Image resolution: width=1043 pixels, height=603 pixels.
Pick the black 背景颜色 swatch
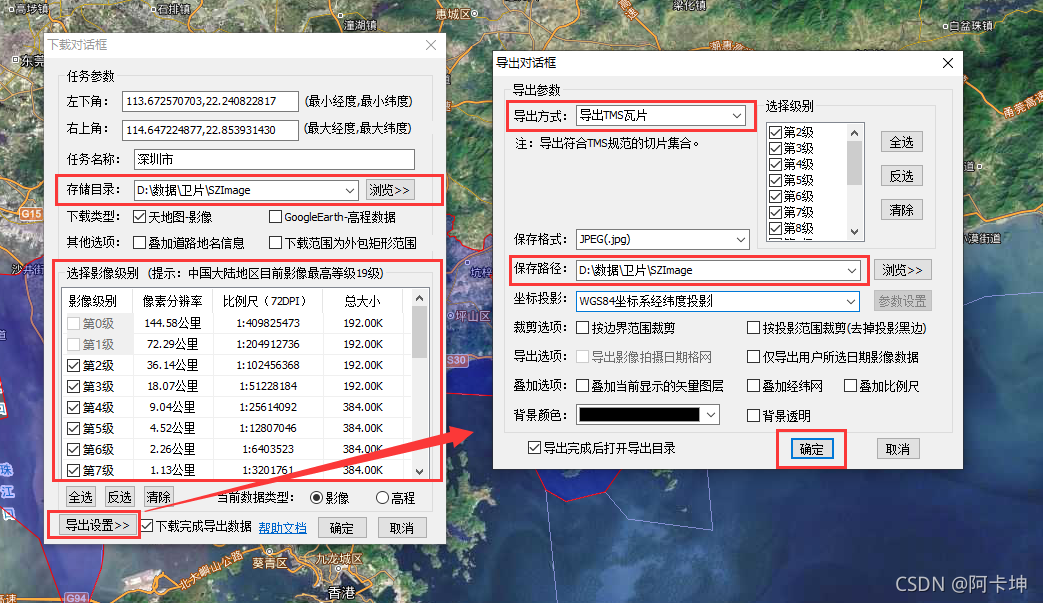(x=639, y=415)
